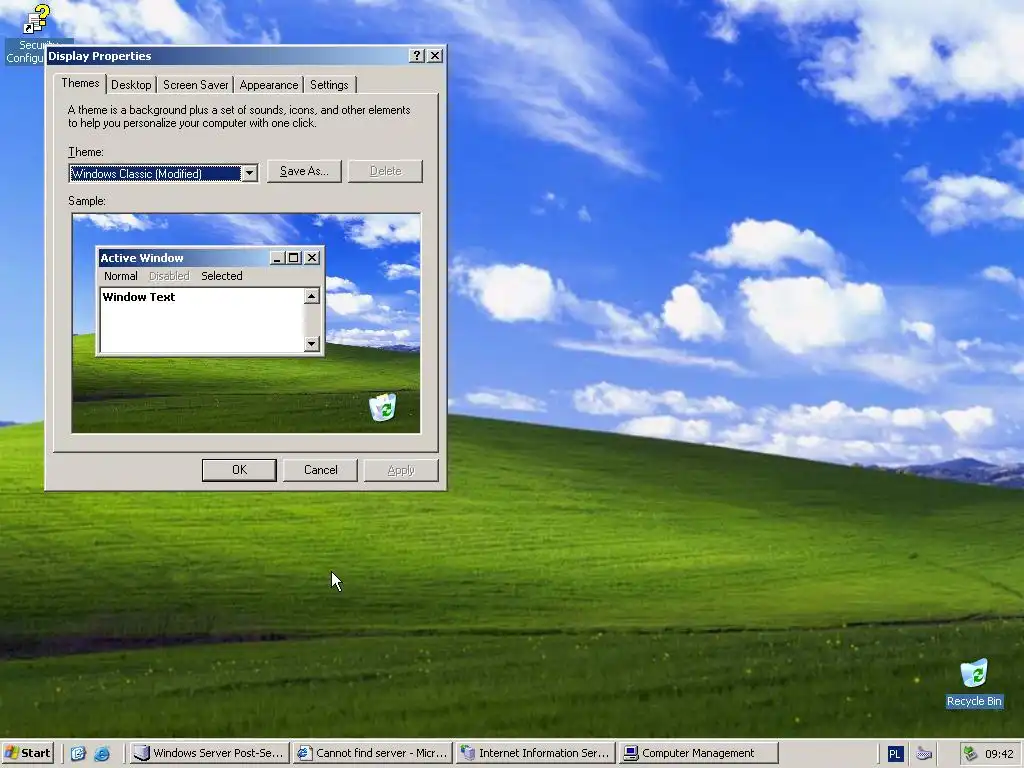This screenshot has height=768, width=1024.
Task: Open the Screen Saver tab
Action: [x=195, y=85]
